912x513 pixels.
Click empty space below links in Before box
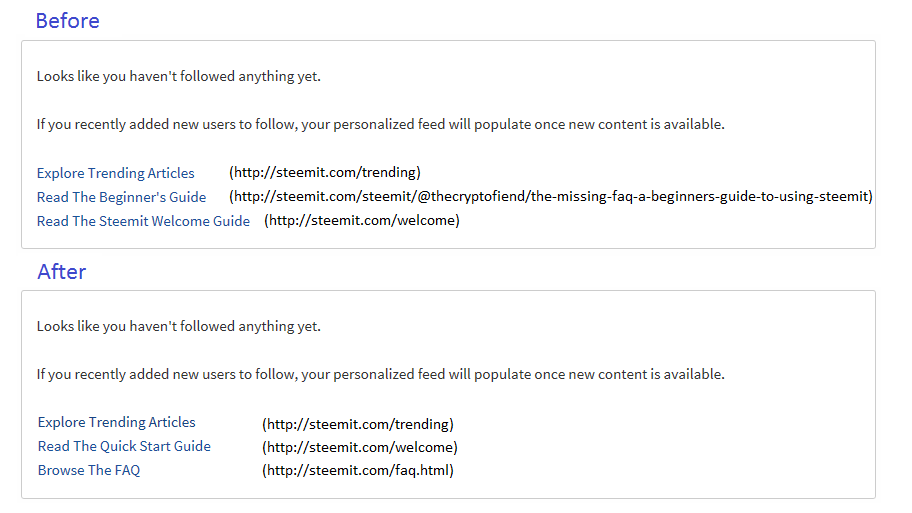(x=448, y=239)
